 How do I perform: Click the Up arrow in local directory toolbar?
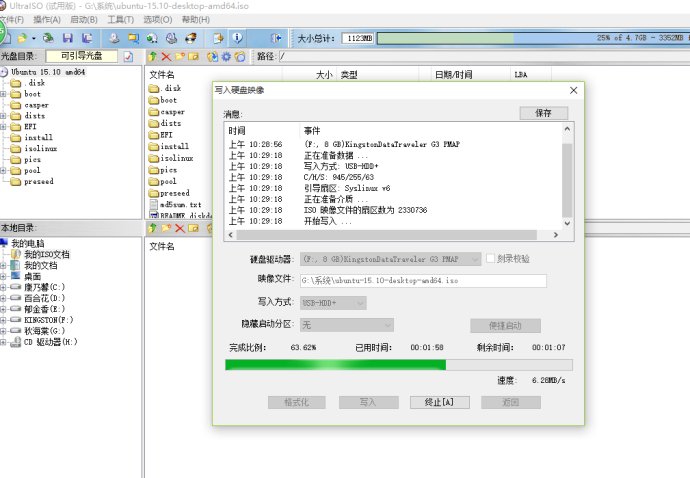(x=152, y=228)
